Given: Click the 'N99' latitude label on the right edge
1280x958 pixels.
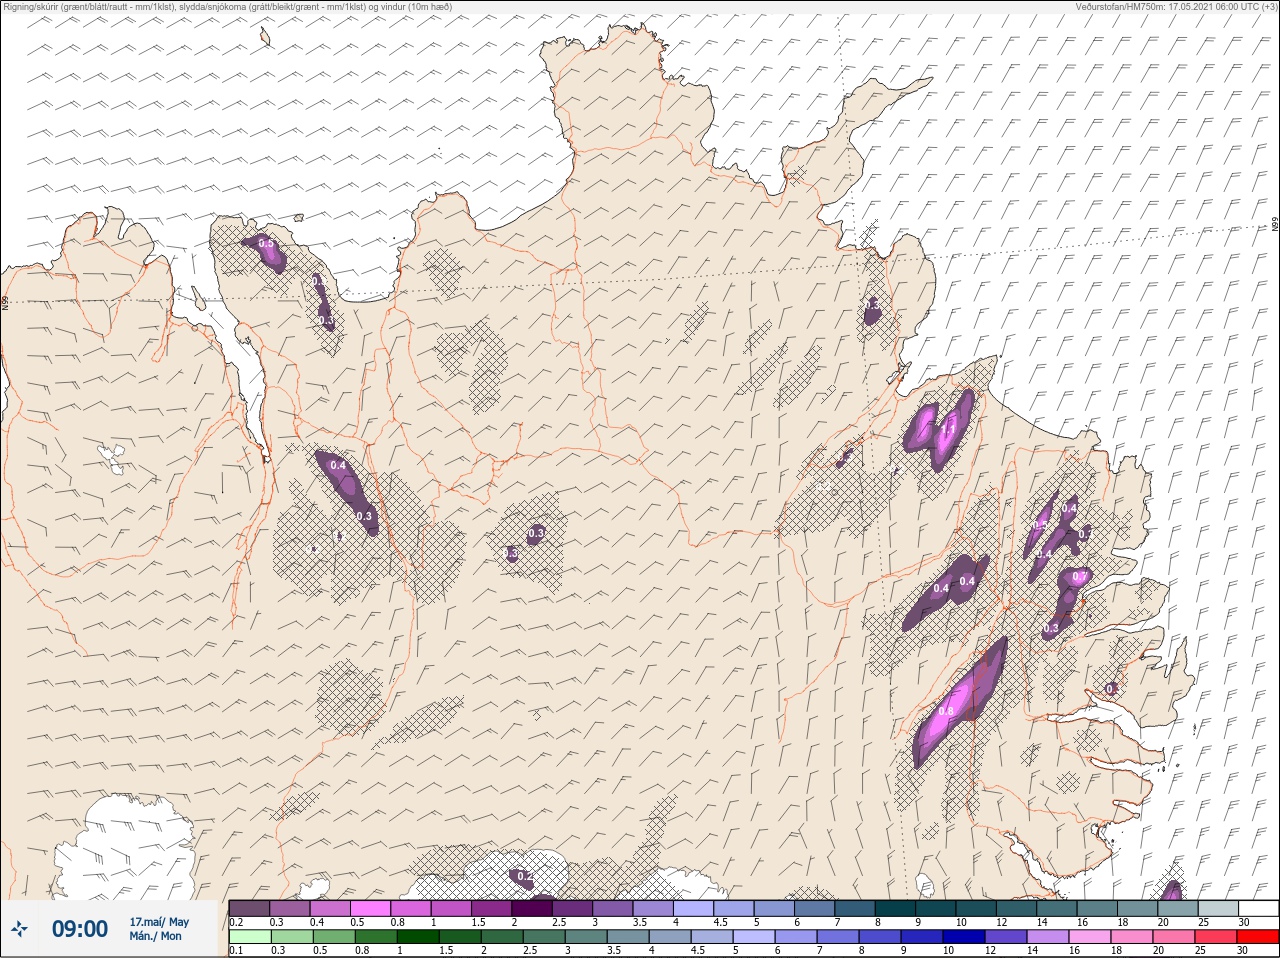Looking at the screenshot, I should pos(1275,225).
